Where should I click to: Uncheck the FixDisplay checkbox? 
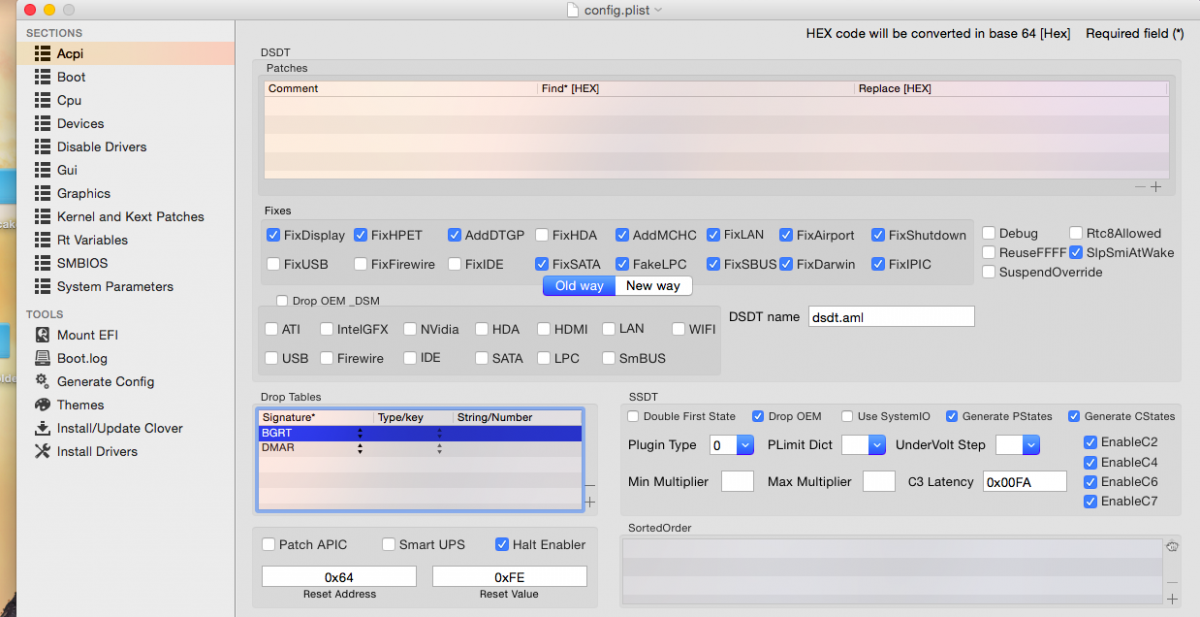pos(273,235)
